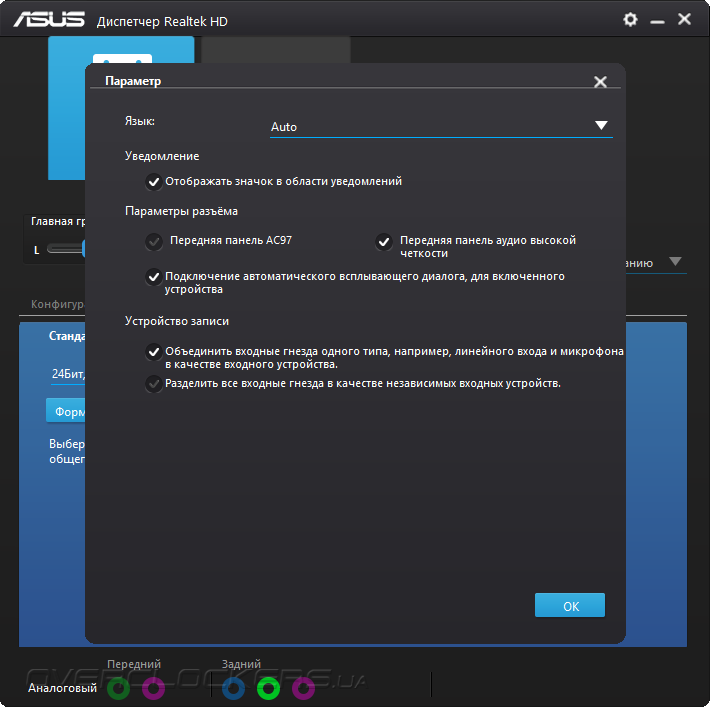Select Передняя панель AC97 option

[154, 242]
